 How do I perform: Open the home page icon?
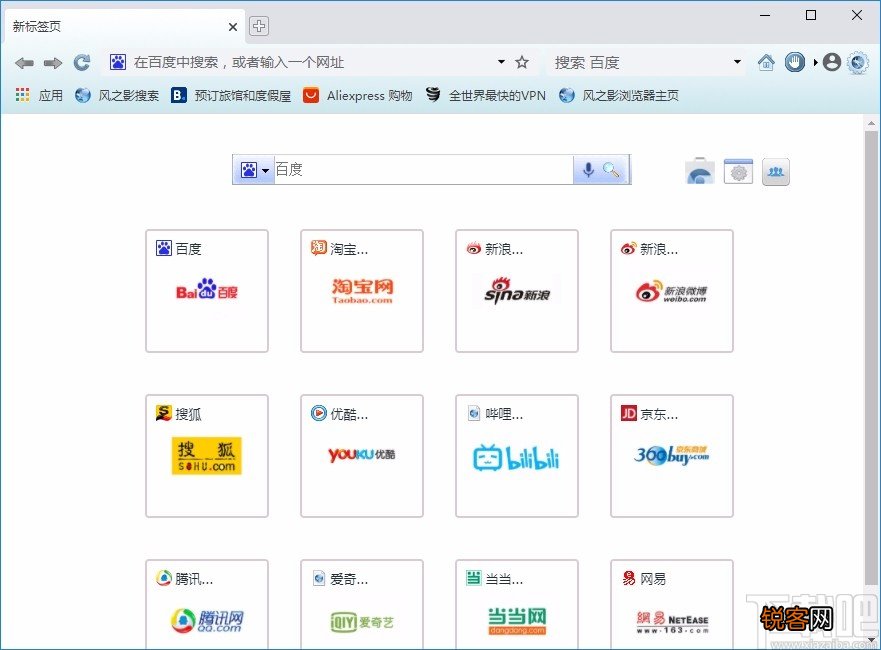click(766, 62)
